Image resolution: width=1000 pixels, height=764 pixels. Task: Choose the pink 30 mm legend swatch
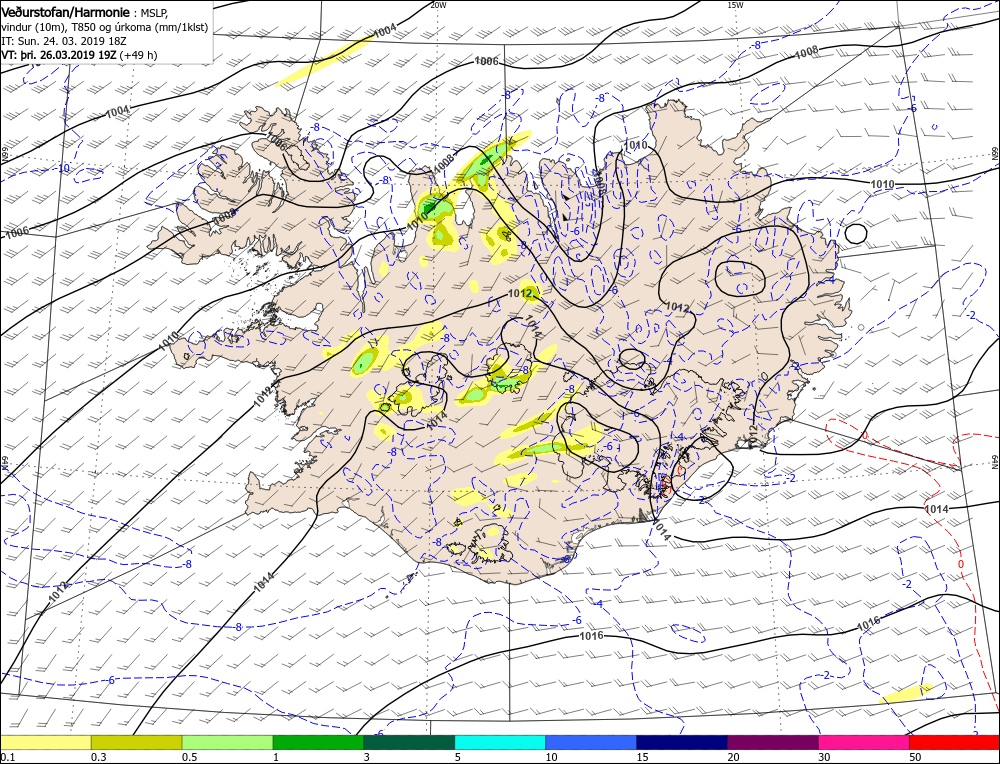tap(864, 742)
